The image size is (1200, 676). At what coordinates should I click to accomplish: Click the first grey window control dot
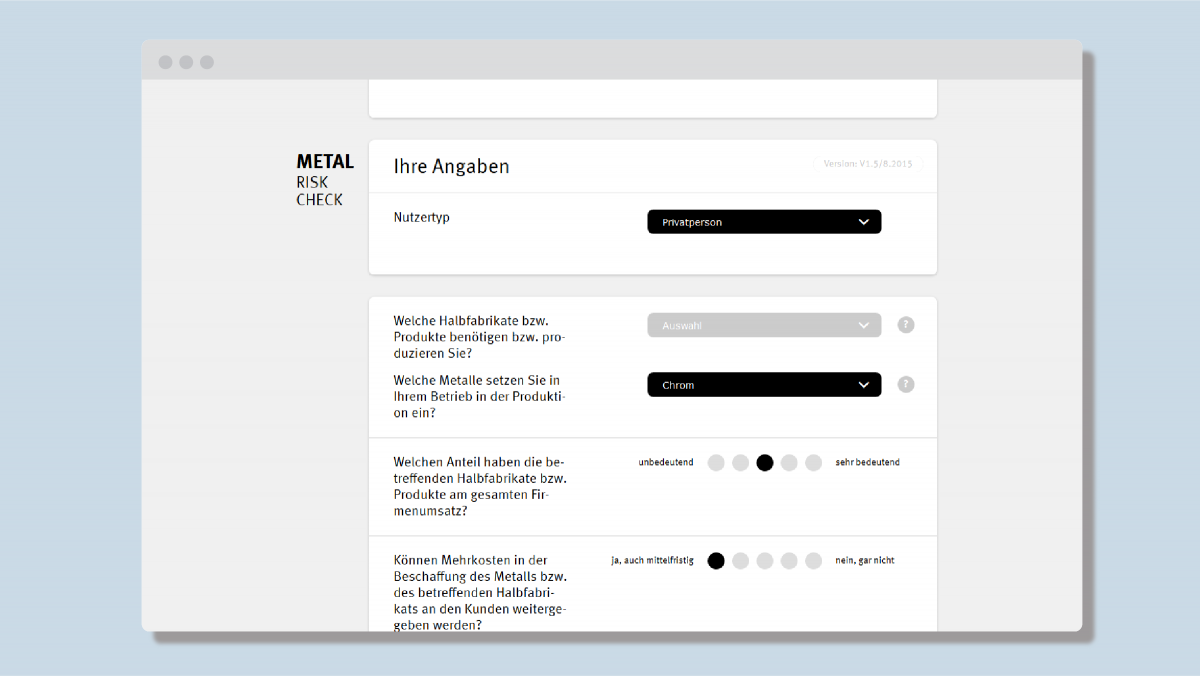click(x=165, y=62)
